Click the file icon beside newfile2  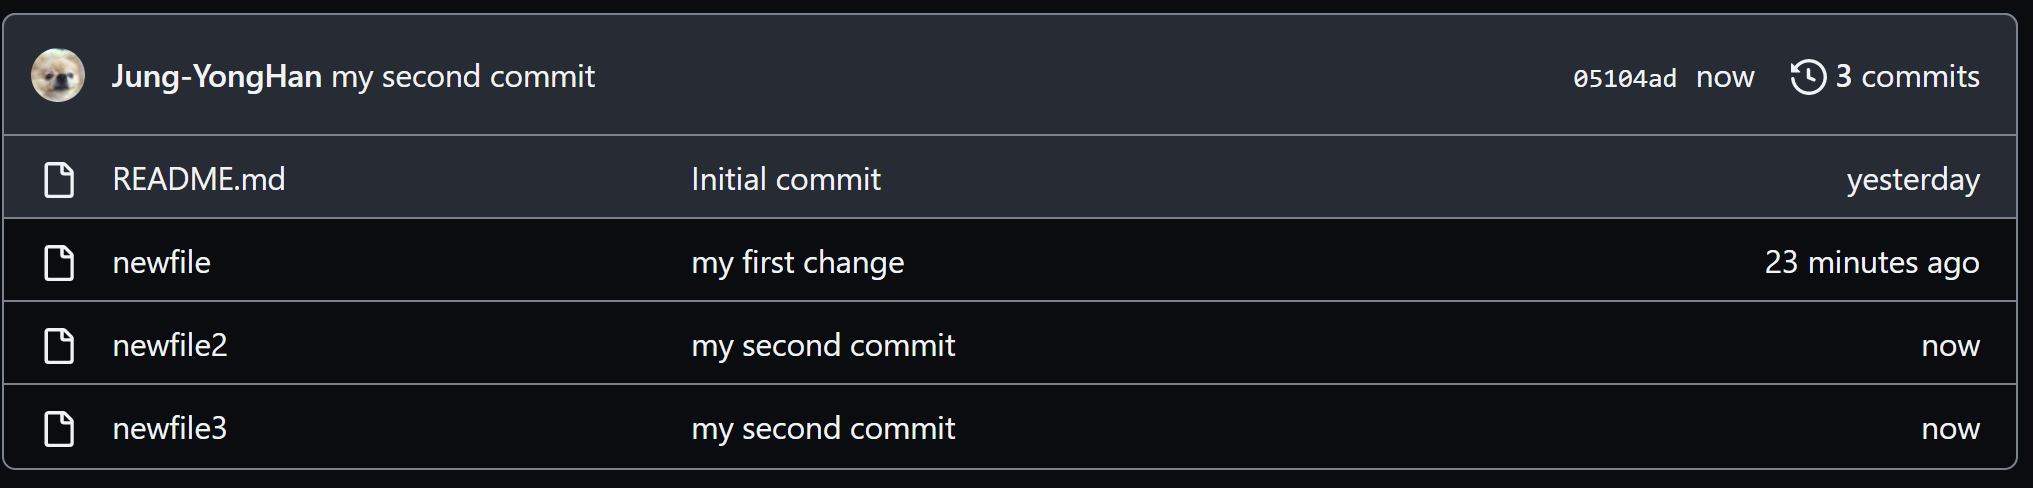point(59,346)
